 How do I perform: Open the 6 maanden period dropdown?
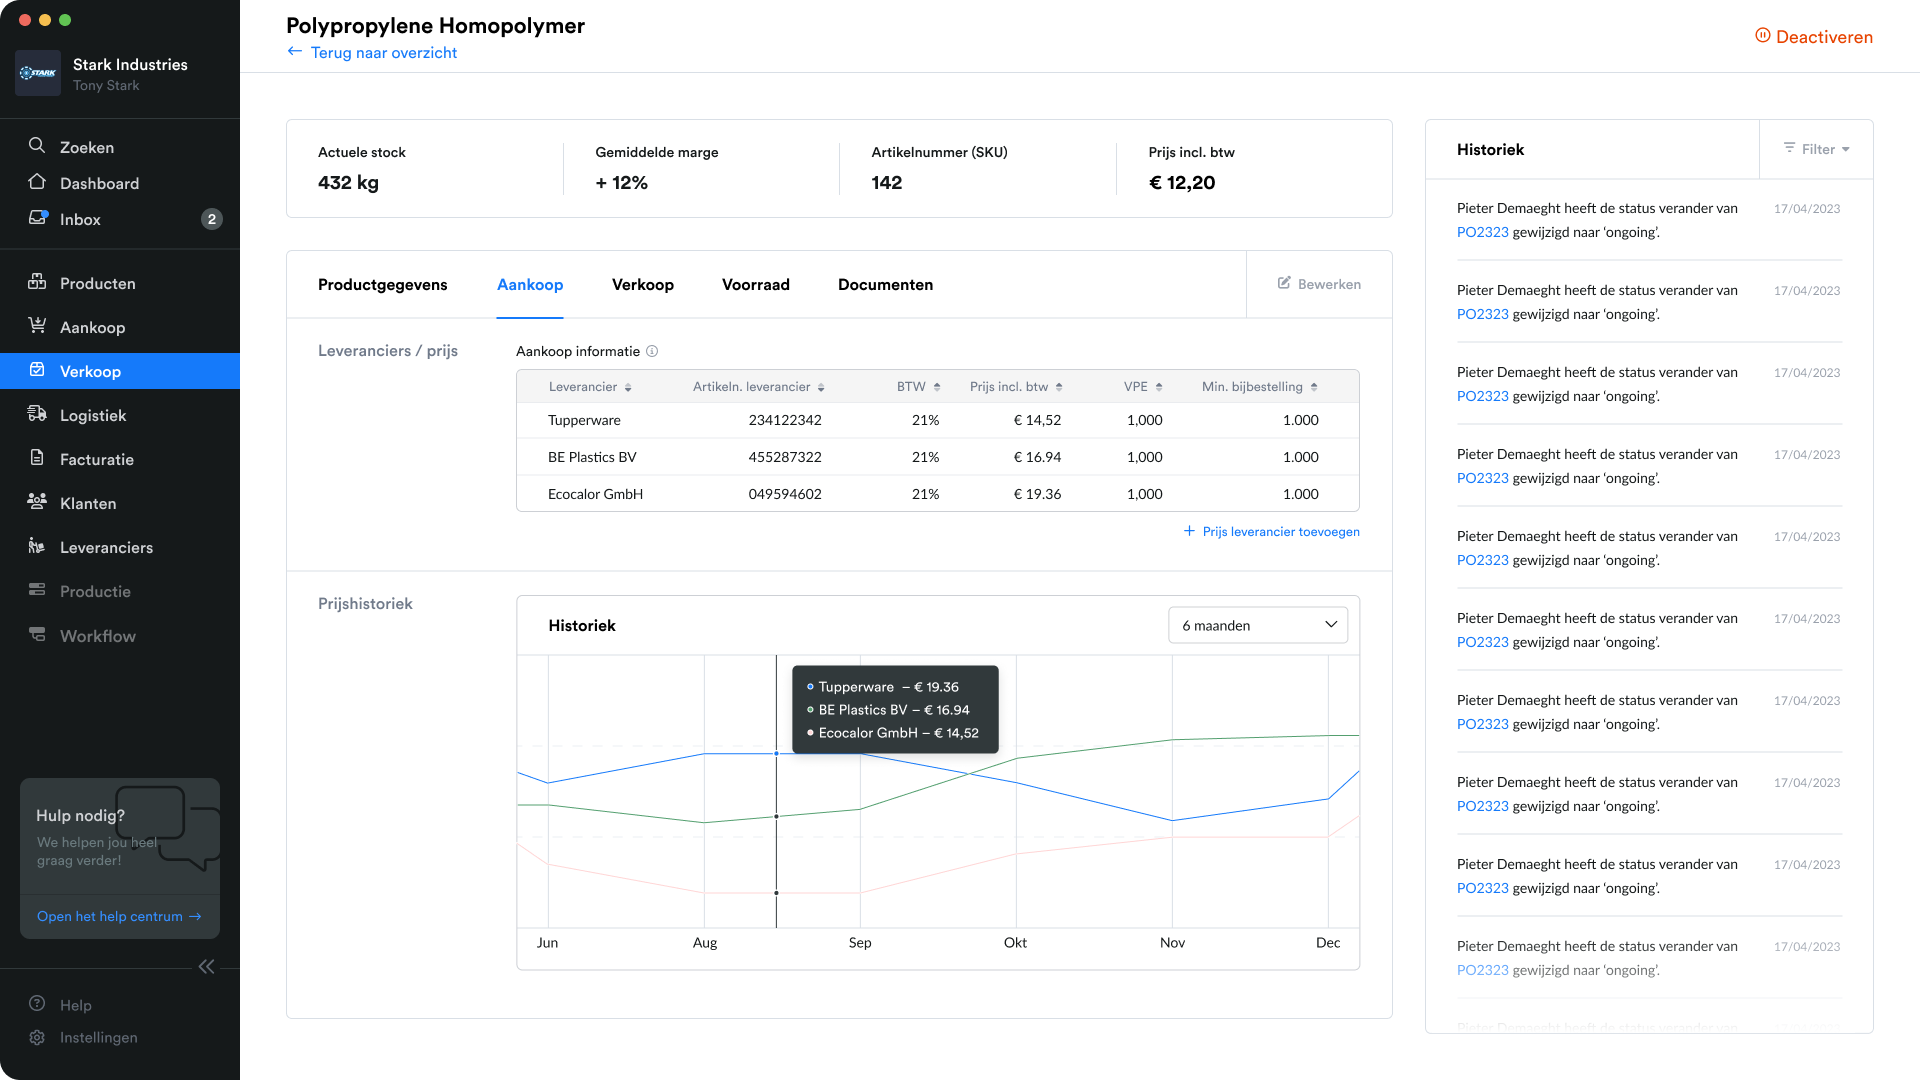coord(1257,625)
